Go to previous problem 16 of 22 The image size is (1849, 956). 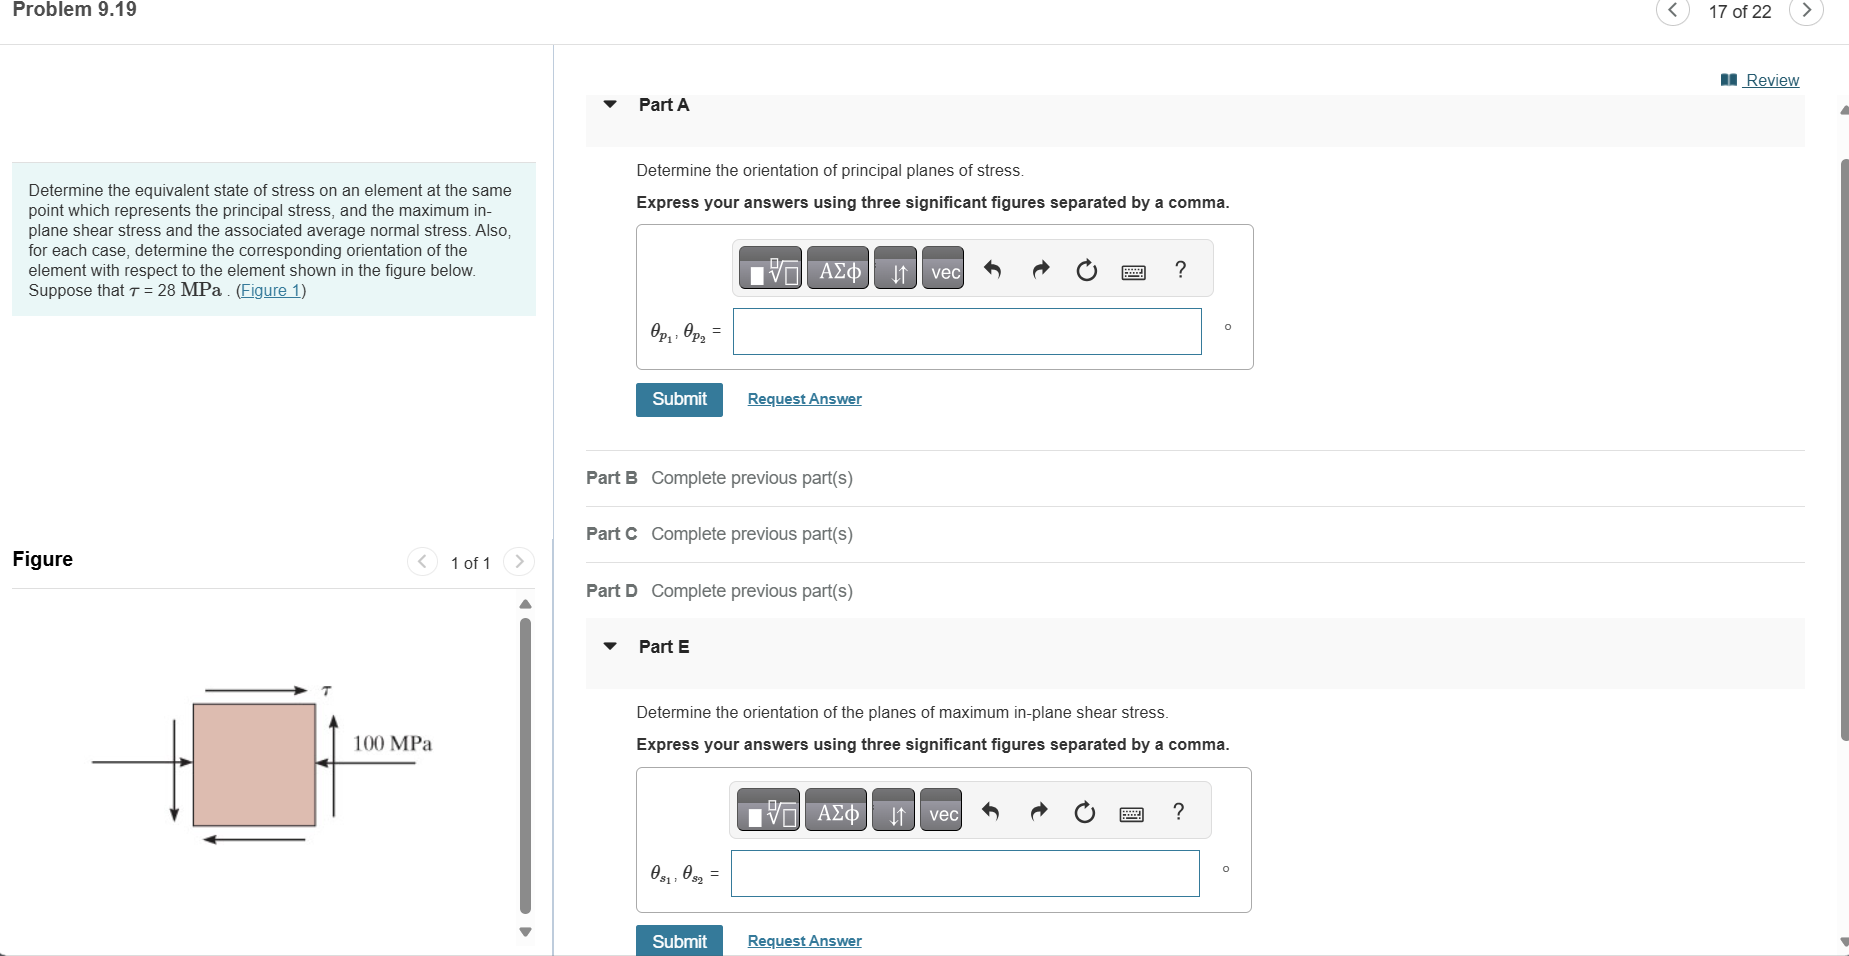point(1673,11)
